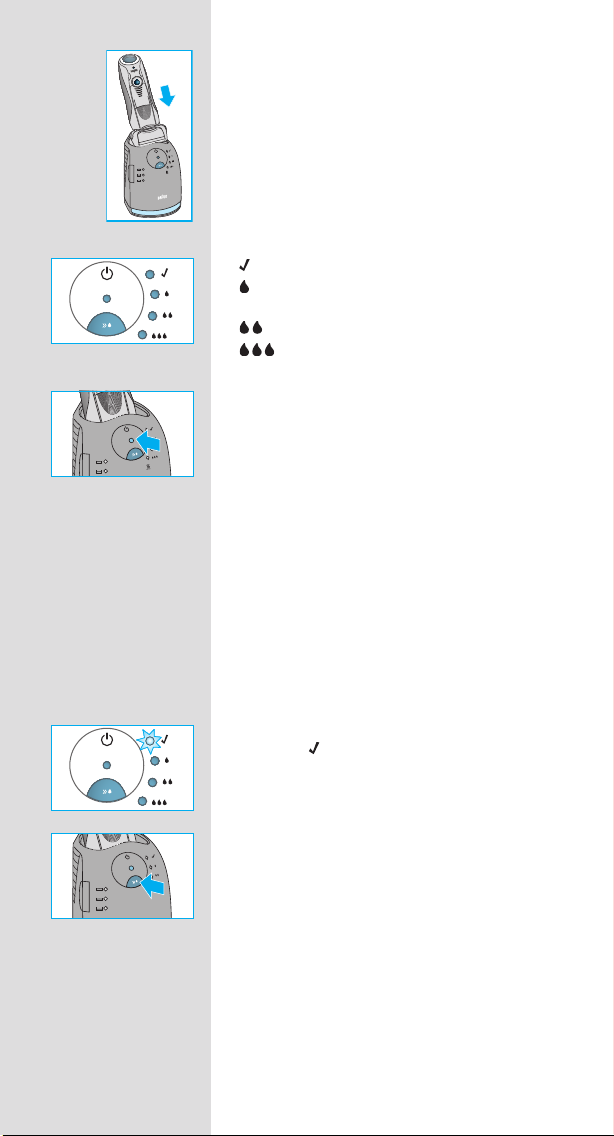This screenshot has width=614, height=1136.
Task: Tap the fast-clean button in the glowing-LED panel diagram
Action: (x=107, y=792)
